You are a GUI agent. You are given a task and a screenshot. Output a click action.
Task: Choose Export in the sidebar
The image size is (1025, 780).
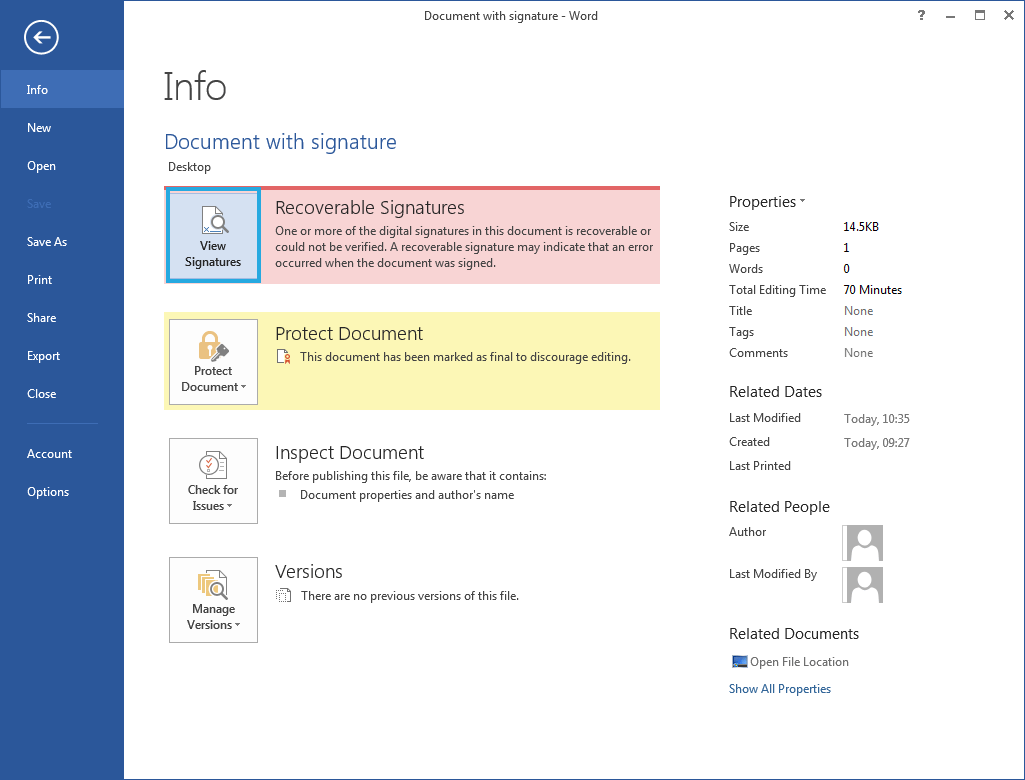[62, 355]
